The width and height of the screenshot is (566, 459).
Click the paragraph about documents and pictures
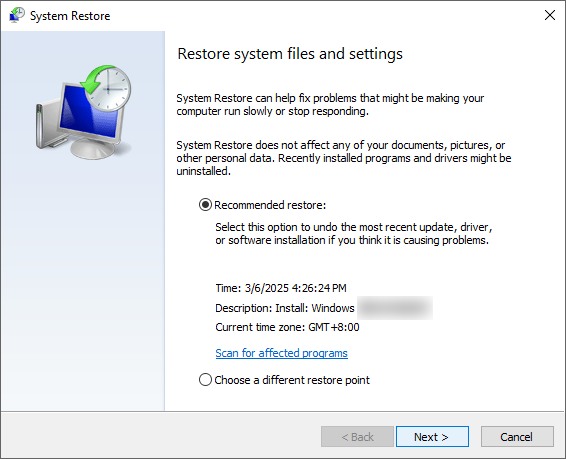pyautogui.click(x=344, y=158)
